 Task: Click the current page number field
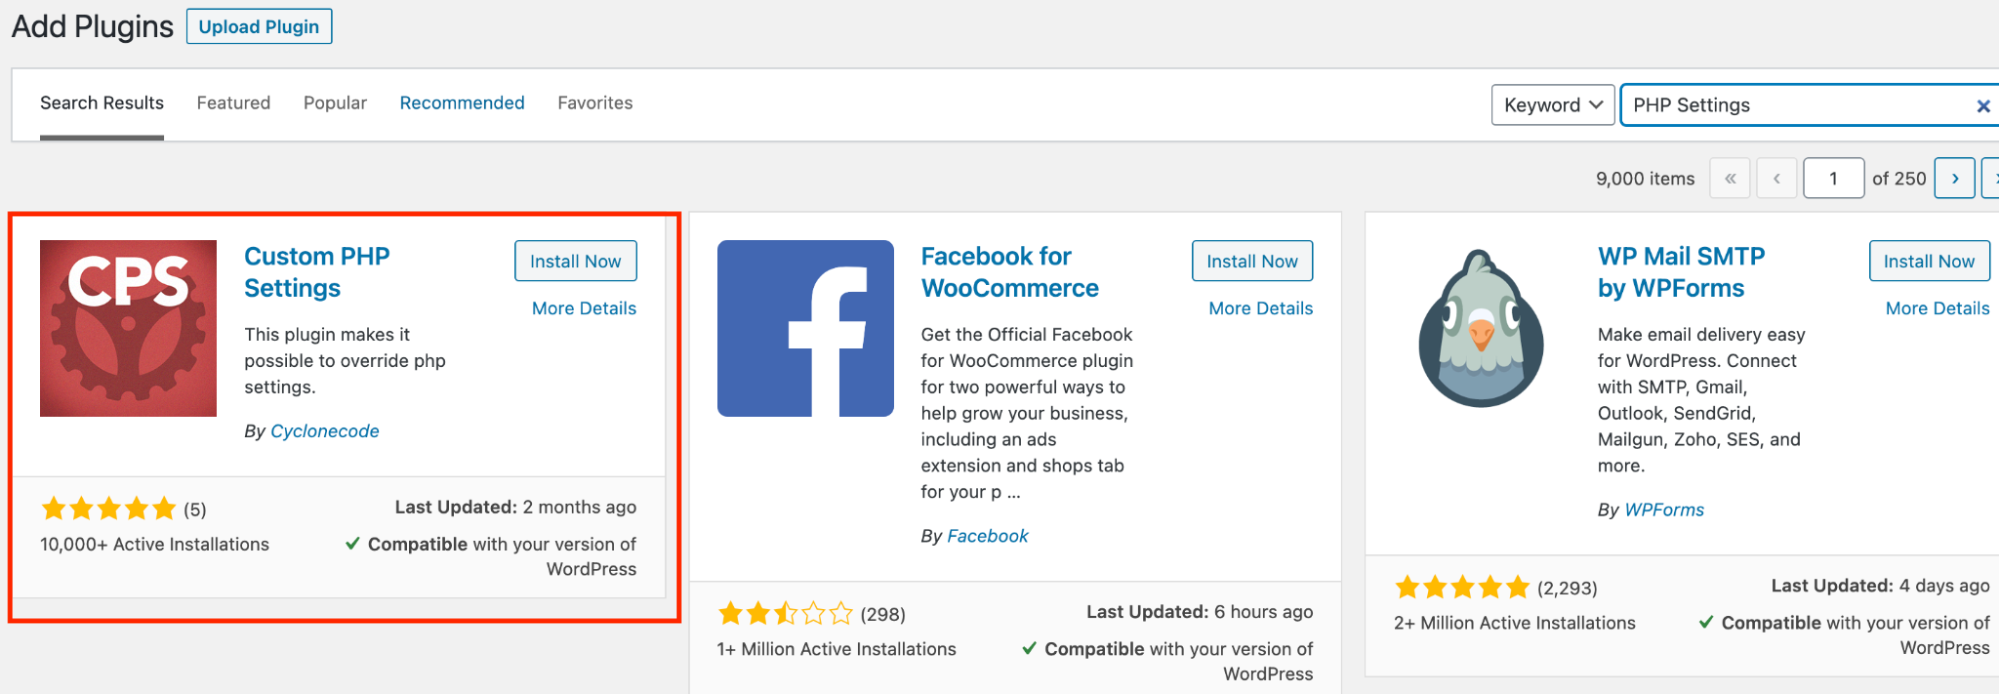tap(1833, 179)
